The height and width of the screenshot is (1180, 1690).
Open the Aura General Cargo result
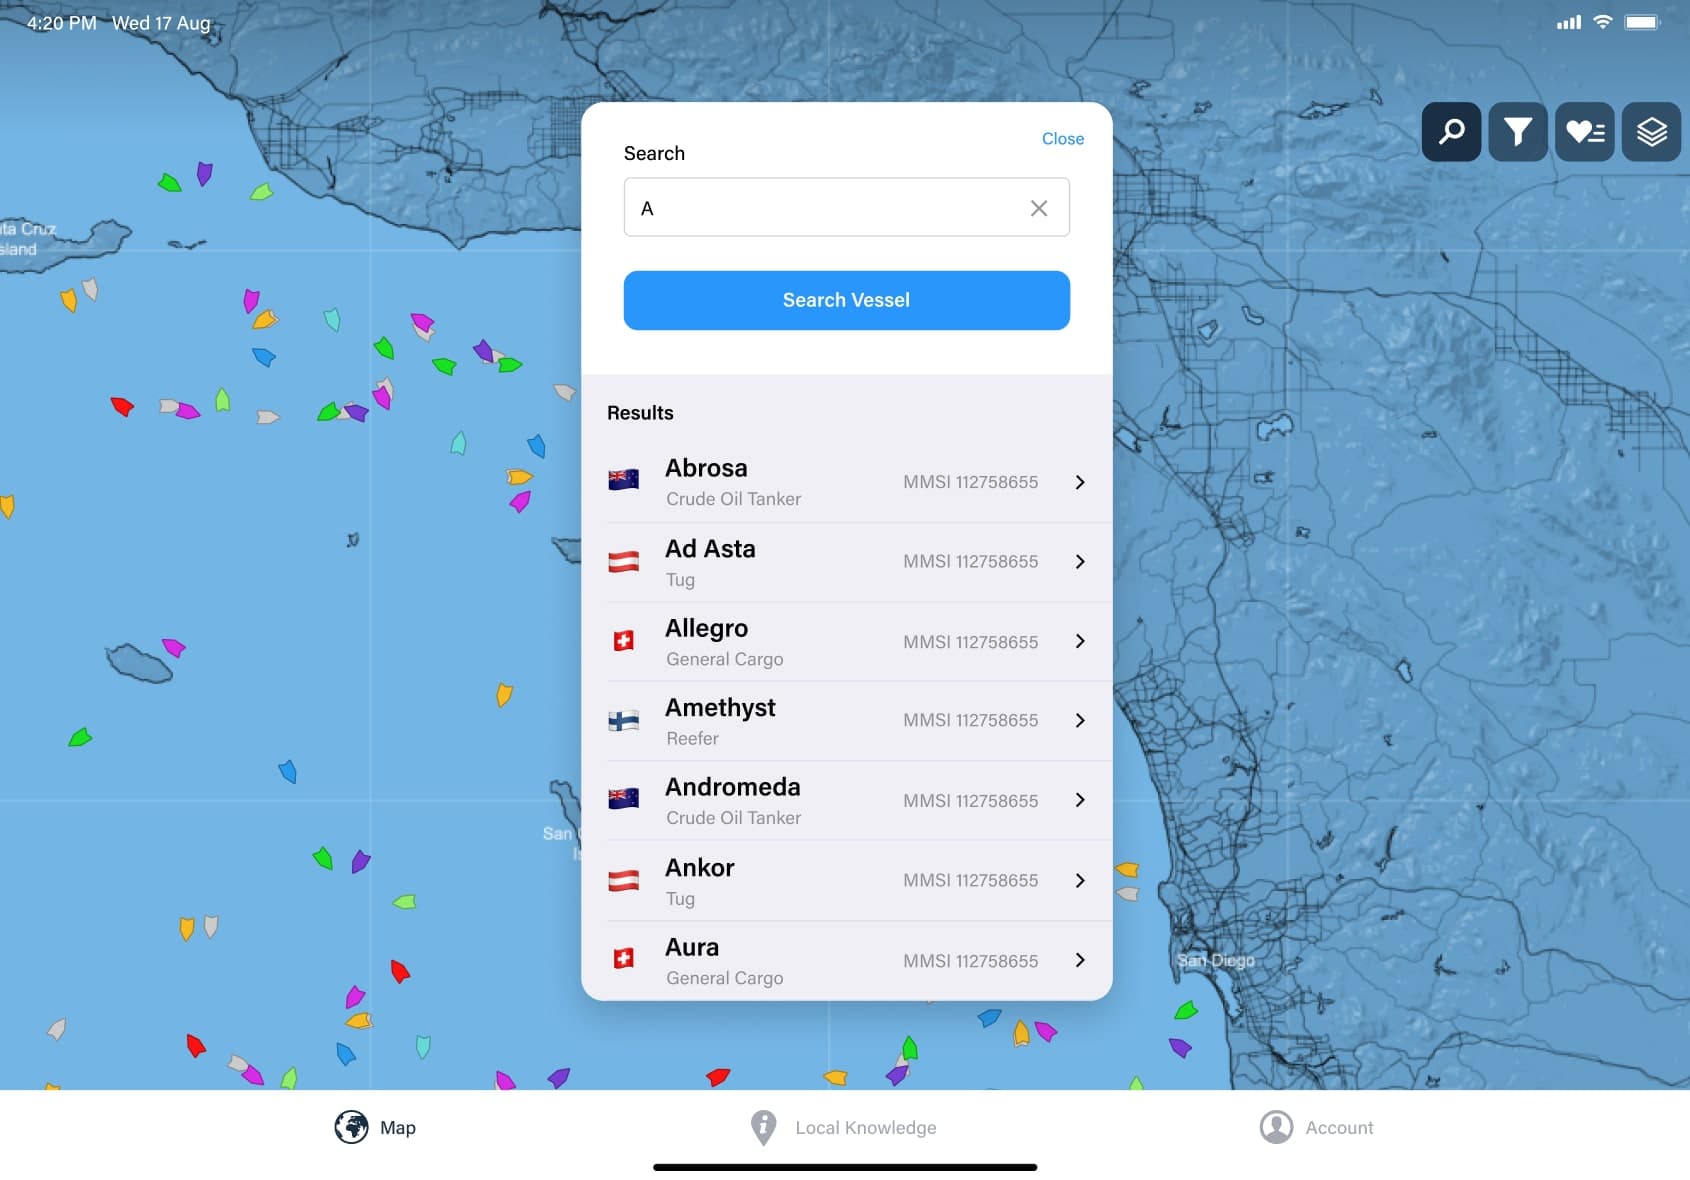846,960
